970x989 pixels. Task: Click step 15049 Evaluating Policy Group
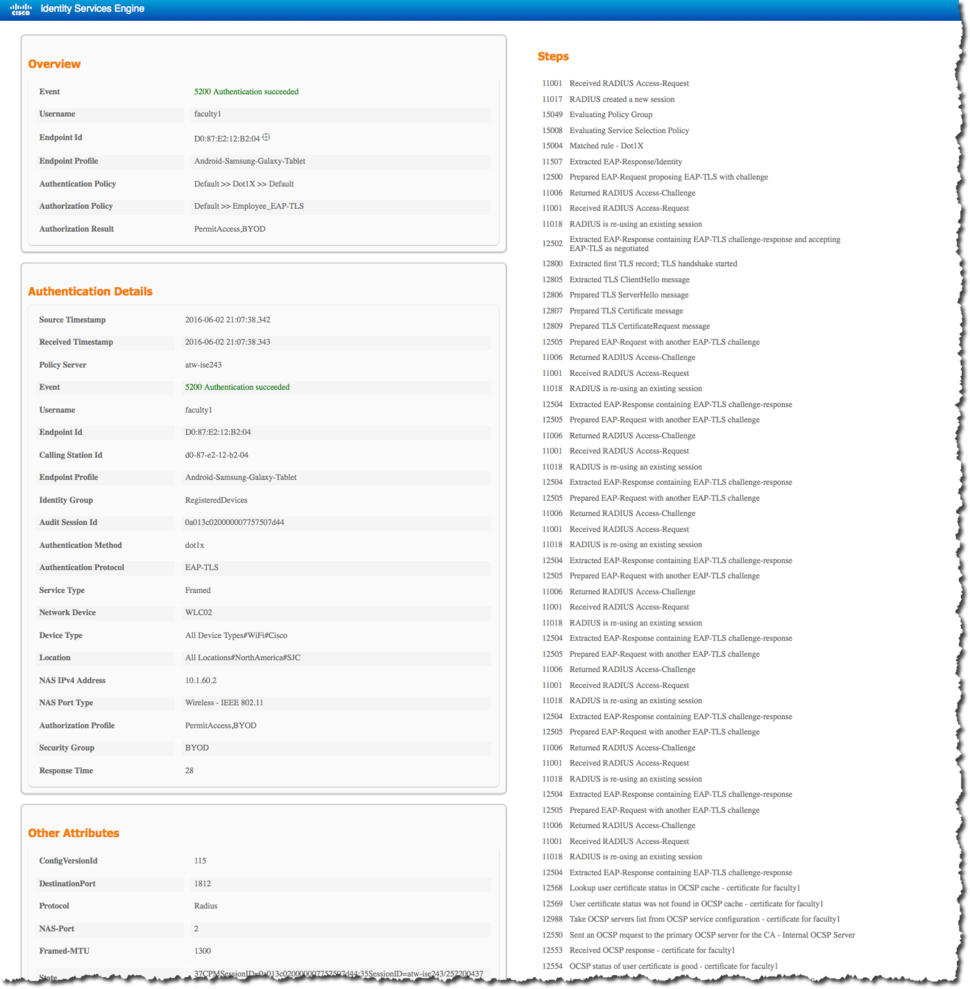597,115
